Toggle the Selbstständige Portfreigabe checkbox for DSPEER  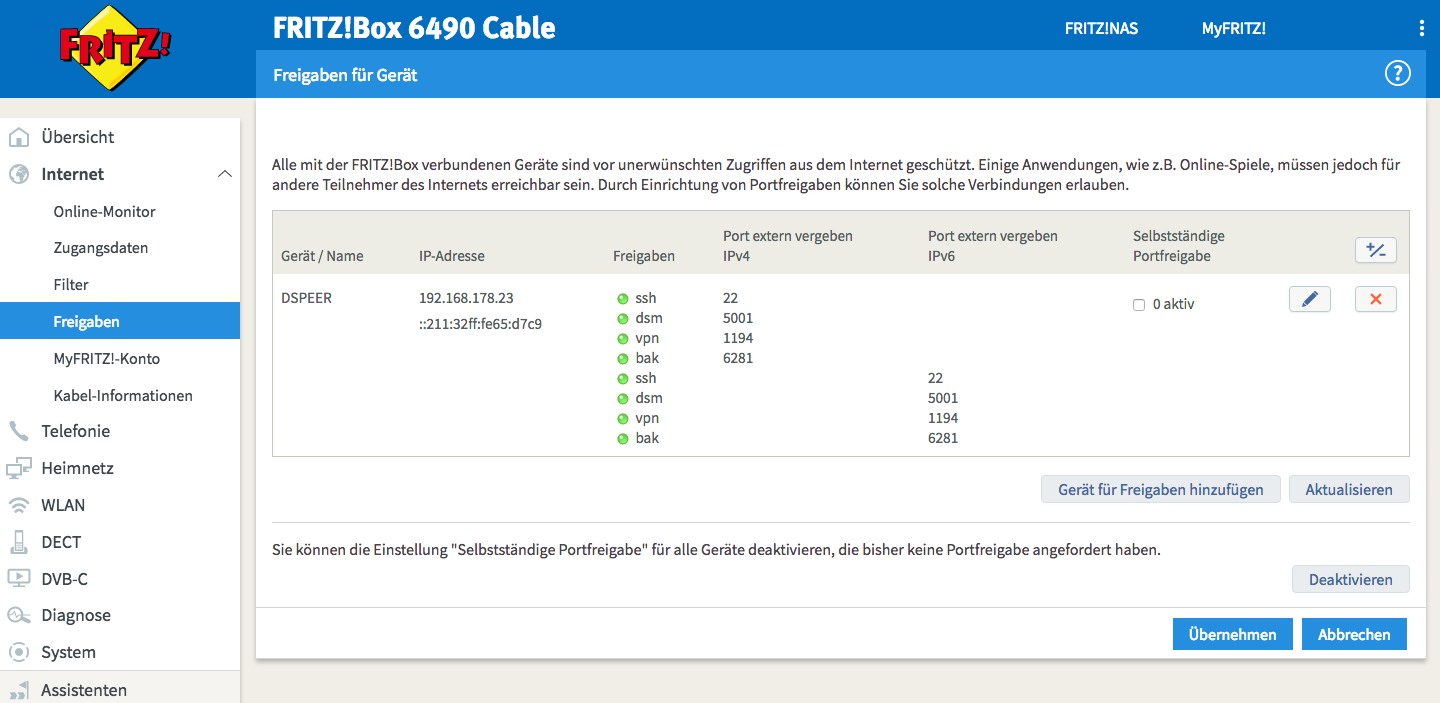coord(1139,305)
